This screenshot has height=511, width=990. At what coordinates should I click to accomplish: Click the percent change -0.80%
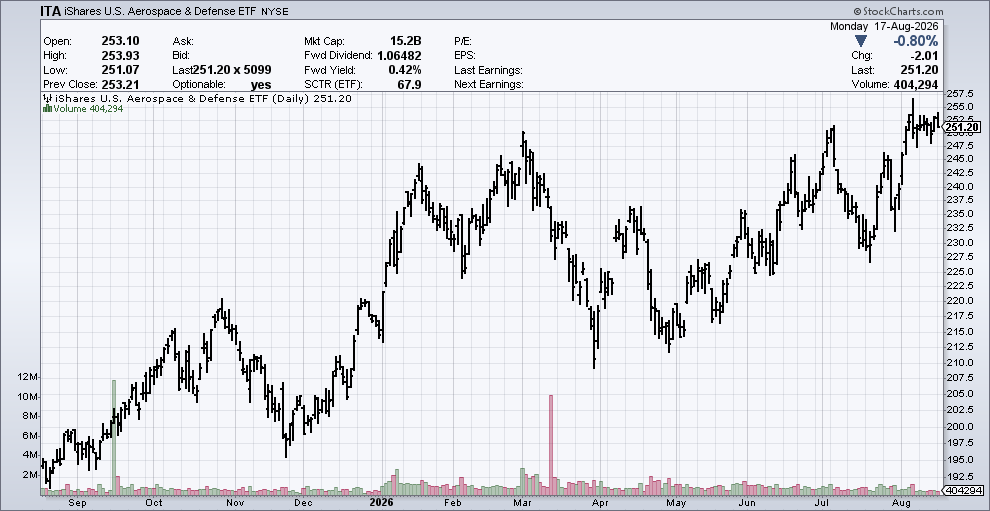914,40
